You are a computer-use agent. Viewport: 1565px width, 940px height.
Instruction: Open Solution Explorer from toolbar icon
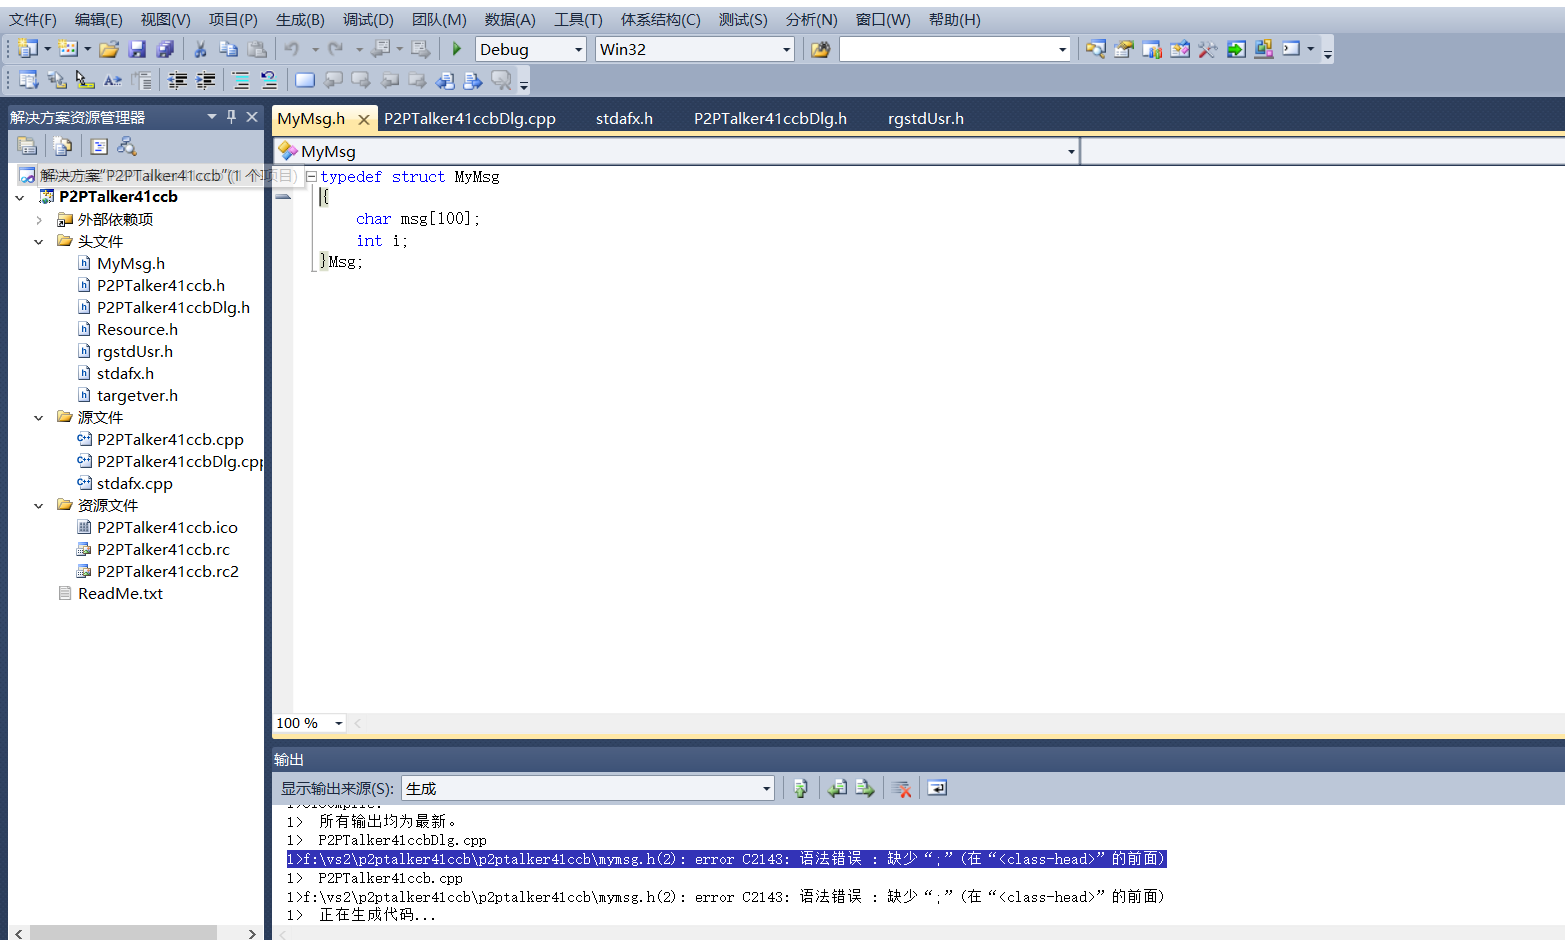click(1096, 49)
